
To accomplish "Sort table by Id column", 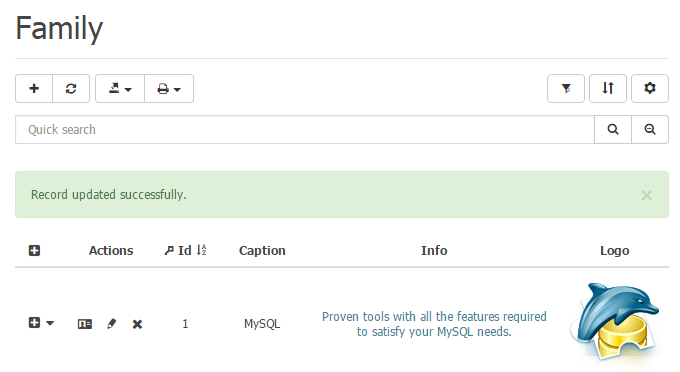I will click(185, 250).
